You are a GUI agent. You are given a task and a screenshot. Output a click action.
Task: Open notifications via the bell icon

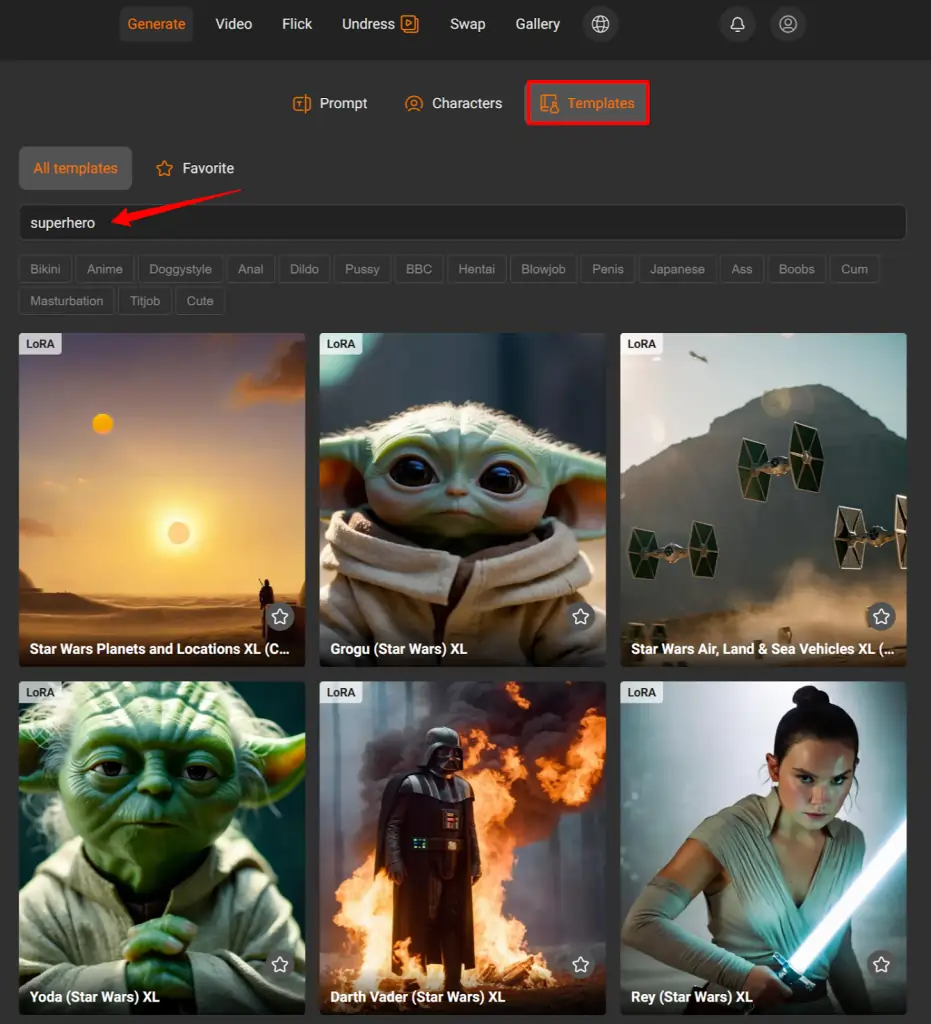pos(737,24)
